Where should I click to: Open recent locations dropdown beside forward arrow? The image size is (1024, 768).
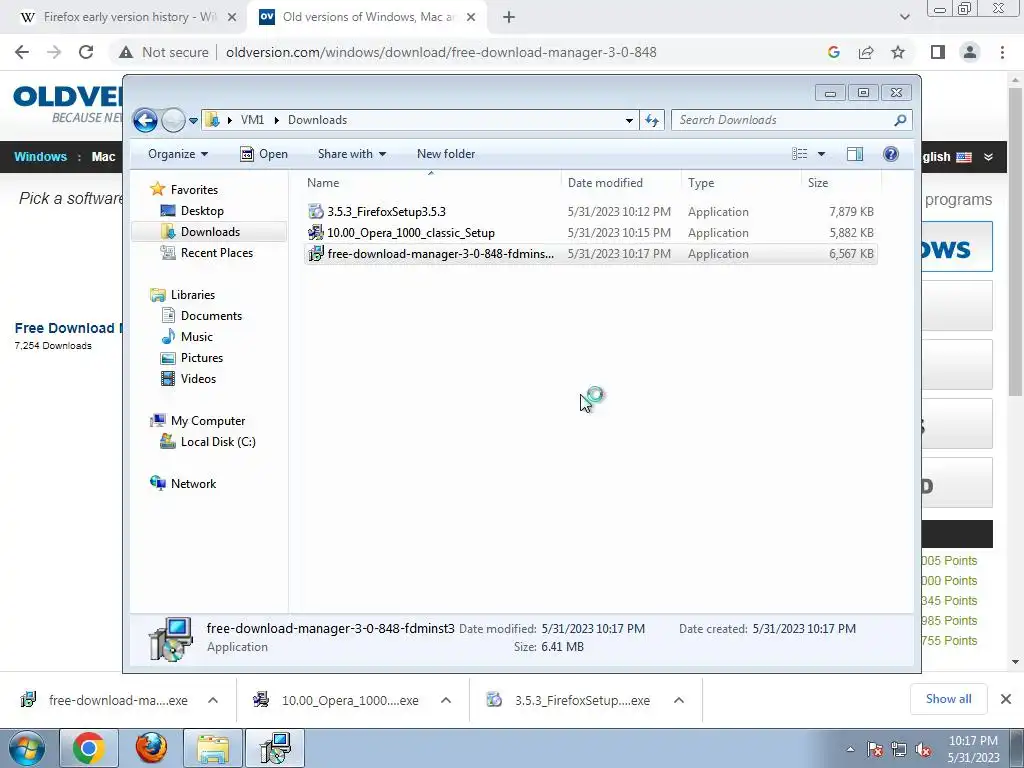tap(193, 121)
